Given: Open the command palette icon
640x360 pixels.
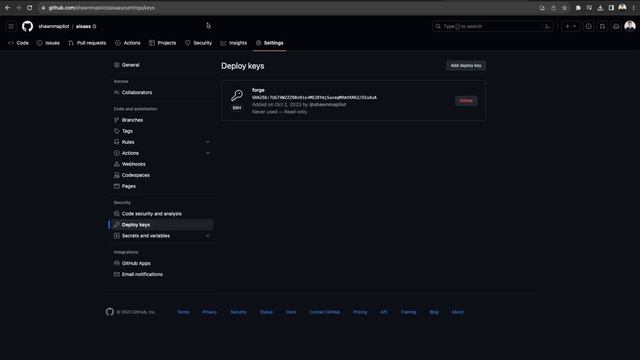Looking at the screenshot, I should [547, 27].
